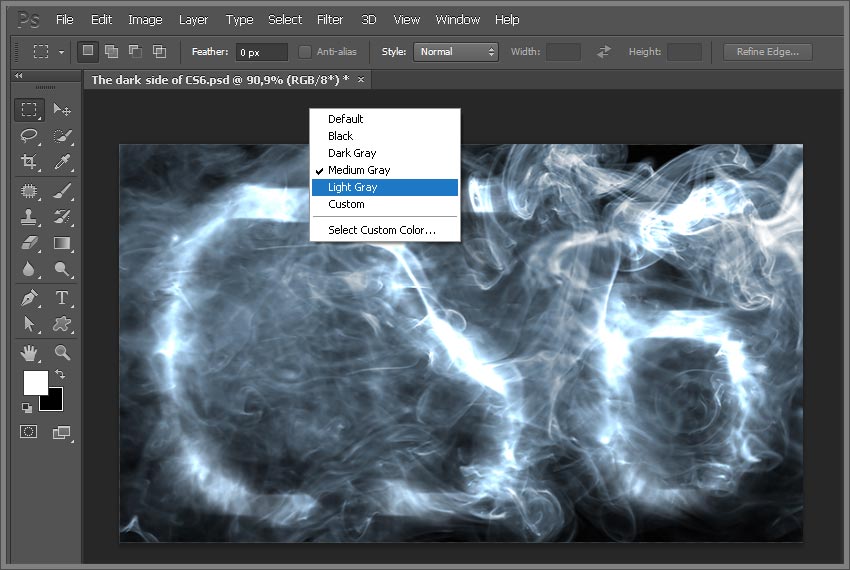Click the New selection mode button
Screen dimensions: 850x570
[x=87, y=52]
